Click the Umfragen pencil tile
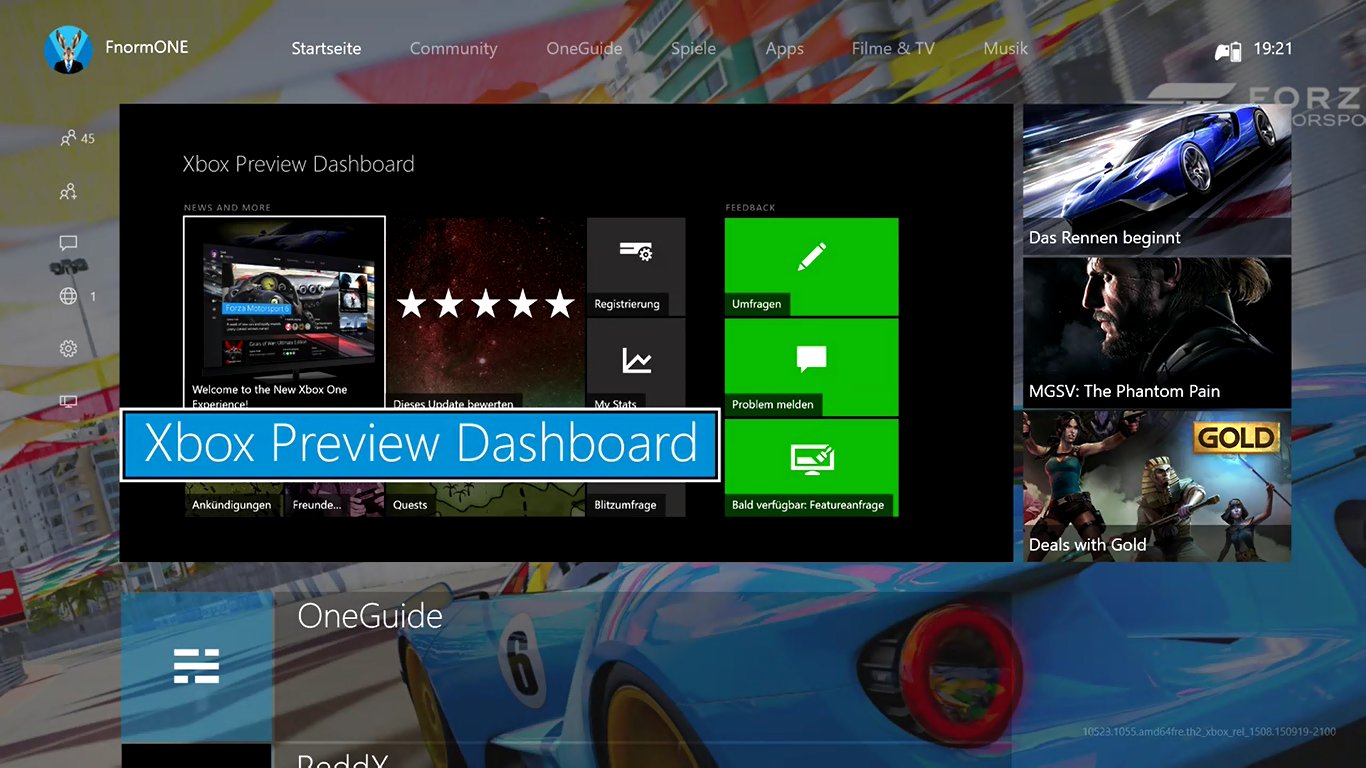Screen dimensions: 1366x768 point(811,266)
